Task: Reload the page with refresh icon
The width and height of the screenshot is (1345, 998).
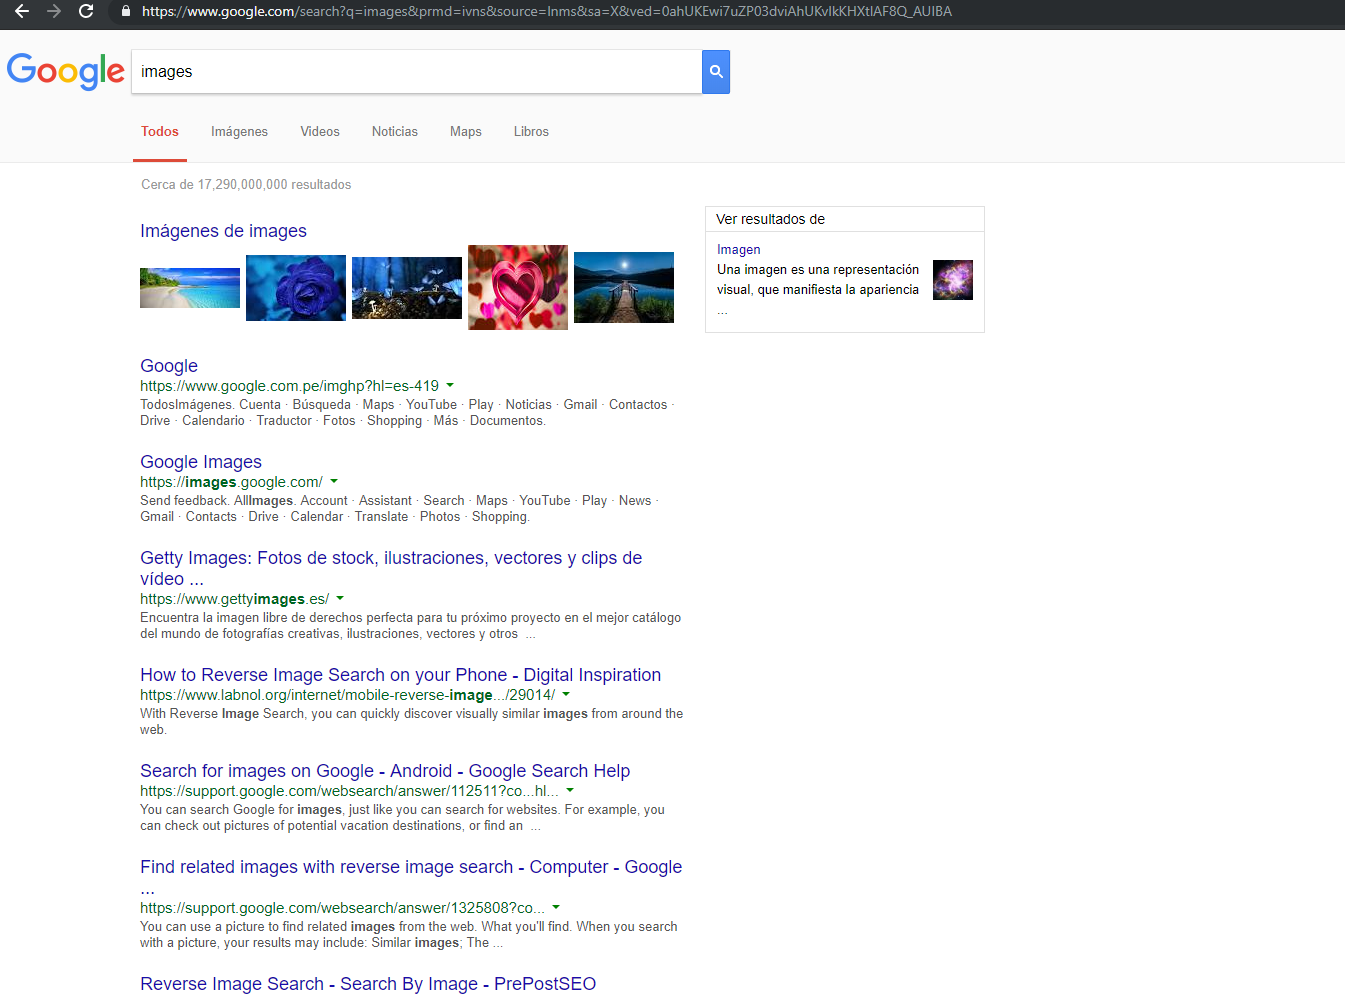Action: pyautogui.click(x=86, y=11)
